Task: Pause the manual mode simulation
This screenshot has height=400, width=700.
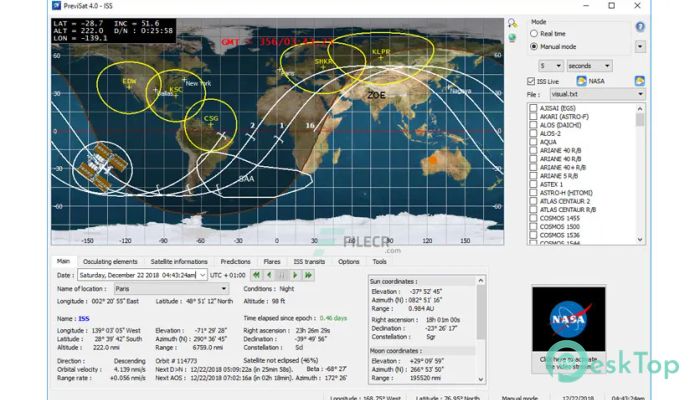Action: [x=282, y=275]
